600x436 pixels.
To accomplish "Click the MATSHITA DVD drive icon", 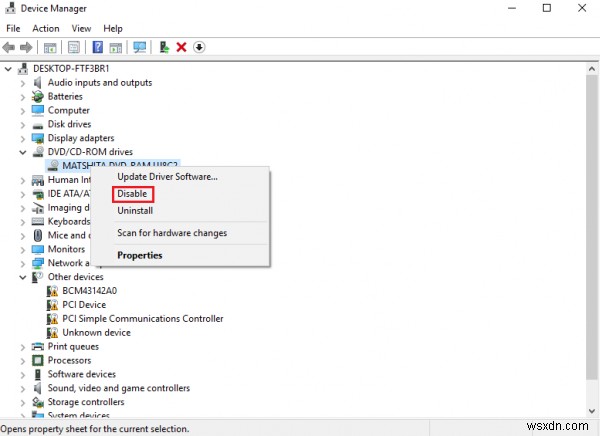I will pyautogui.click(x=53, y=166).
